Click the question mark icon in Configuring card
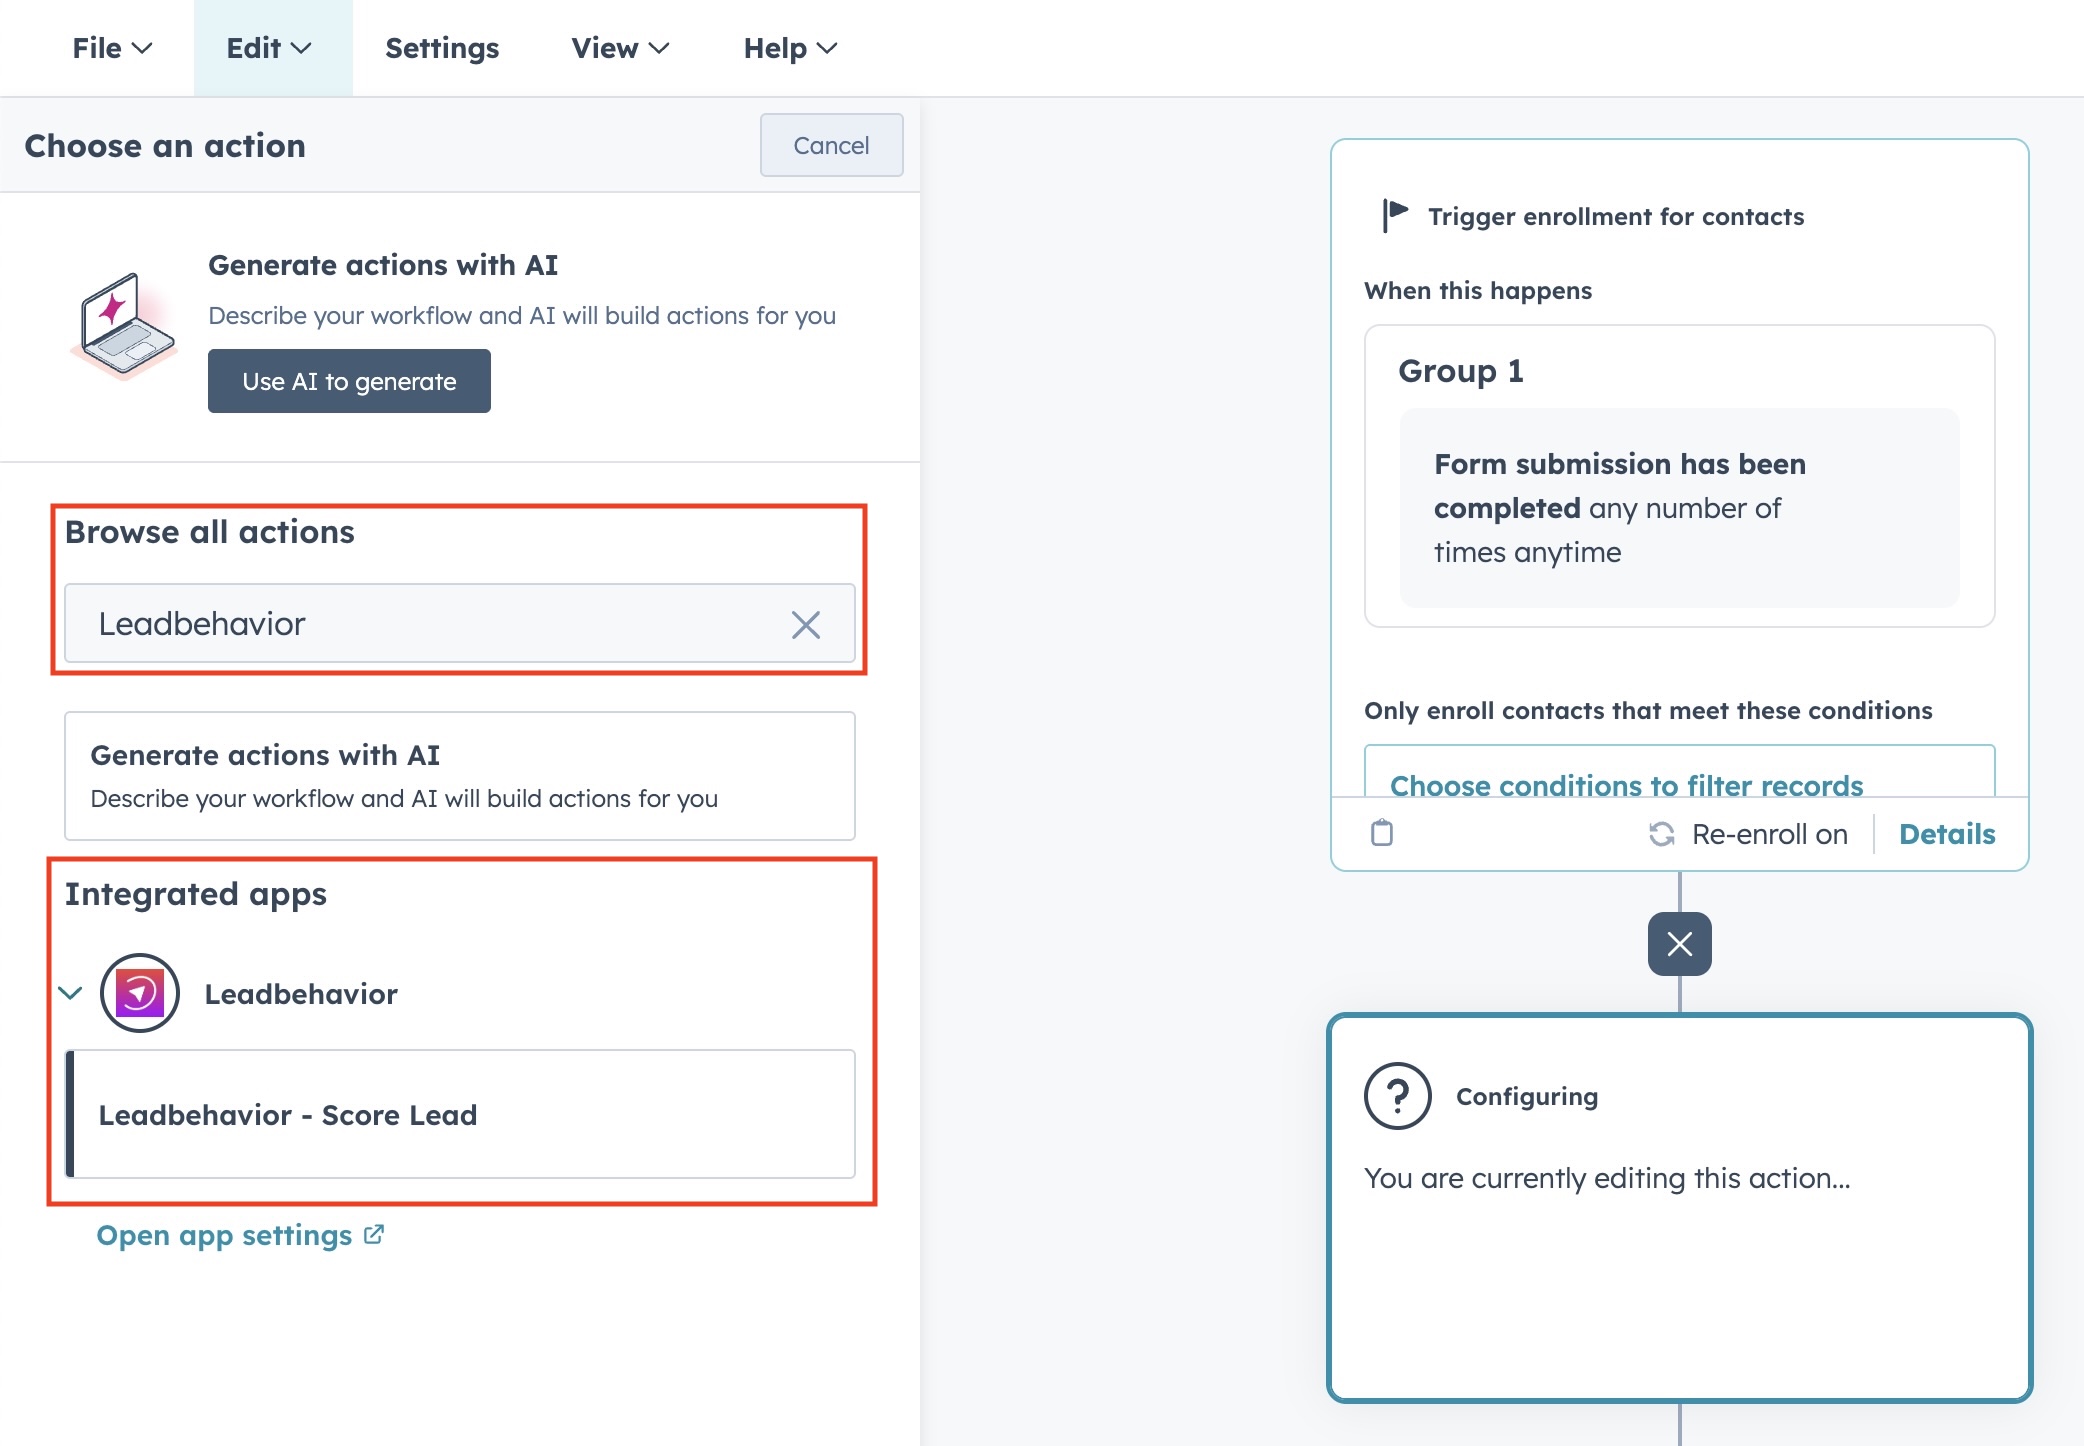2084x1446 pixels. click(1398, 1095)
